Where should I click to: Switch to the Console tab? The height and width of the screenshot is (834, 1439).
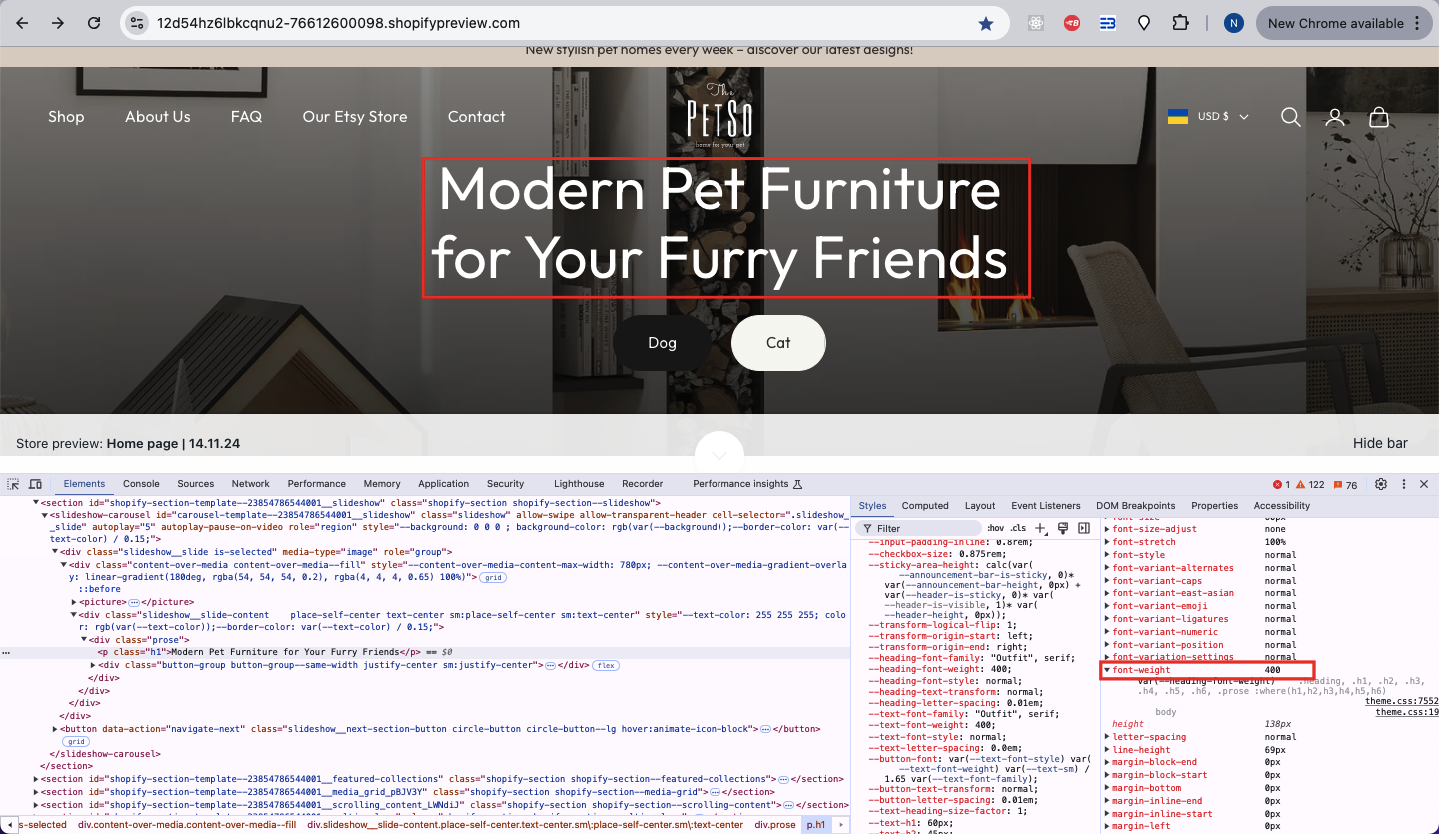pyautogui.click(x=141, y=484)
